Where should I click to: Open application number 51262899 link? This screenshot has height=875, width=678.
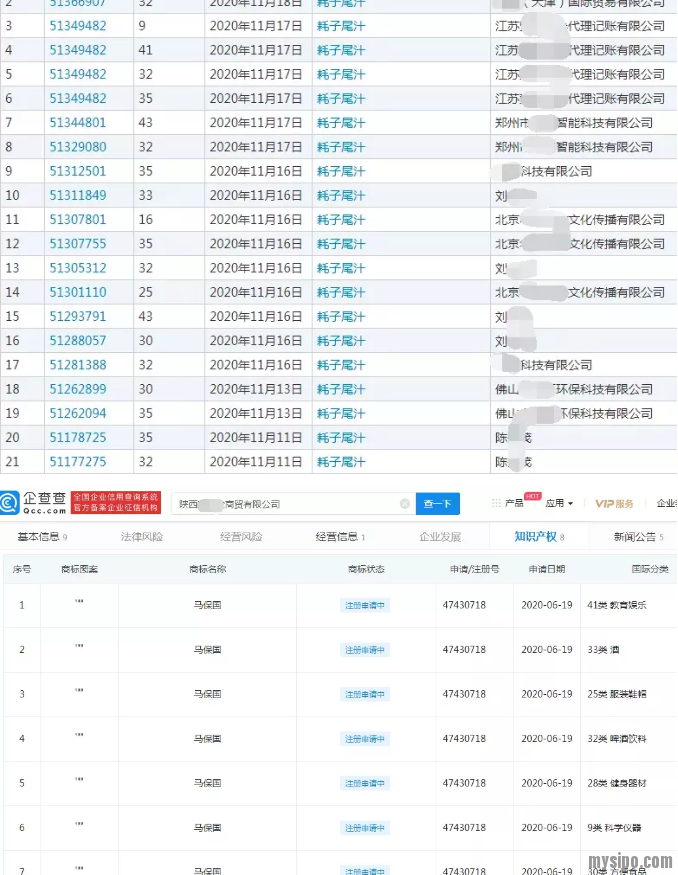click(x=78, y=389)
